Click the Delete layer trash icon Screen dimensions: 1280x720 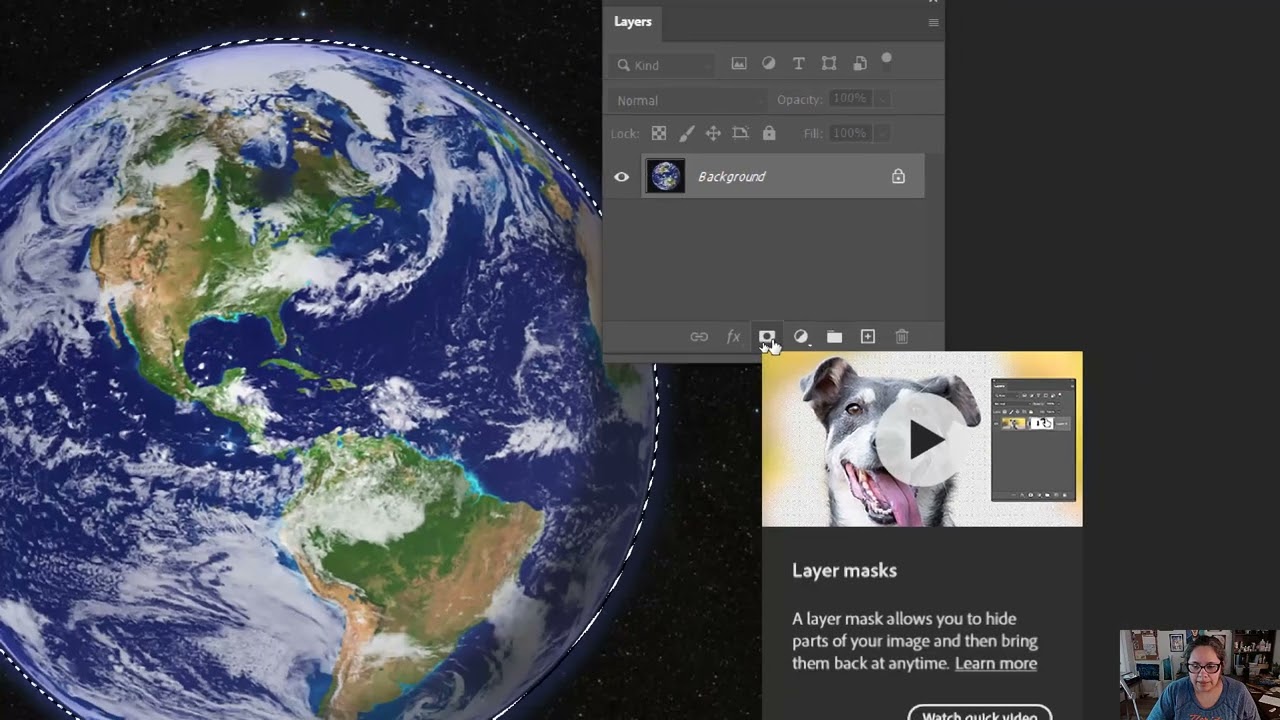click(x=902, y=337)
